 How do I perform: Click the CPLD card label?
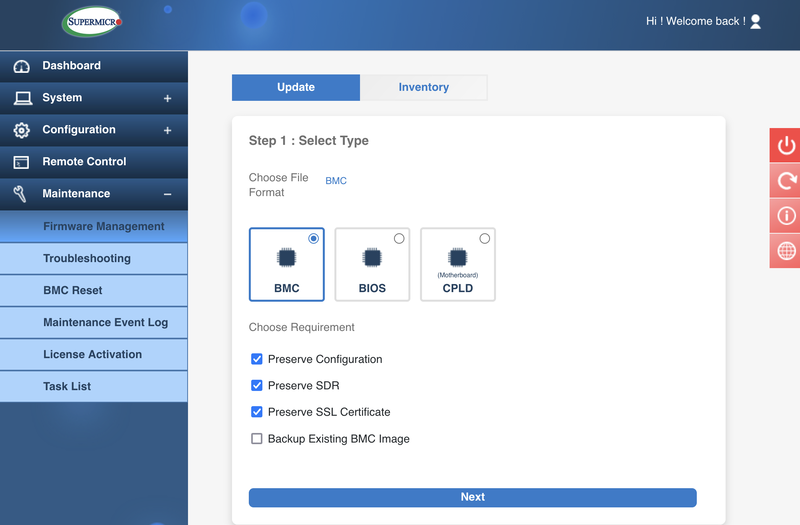tap(458, 288)
